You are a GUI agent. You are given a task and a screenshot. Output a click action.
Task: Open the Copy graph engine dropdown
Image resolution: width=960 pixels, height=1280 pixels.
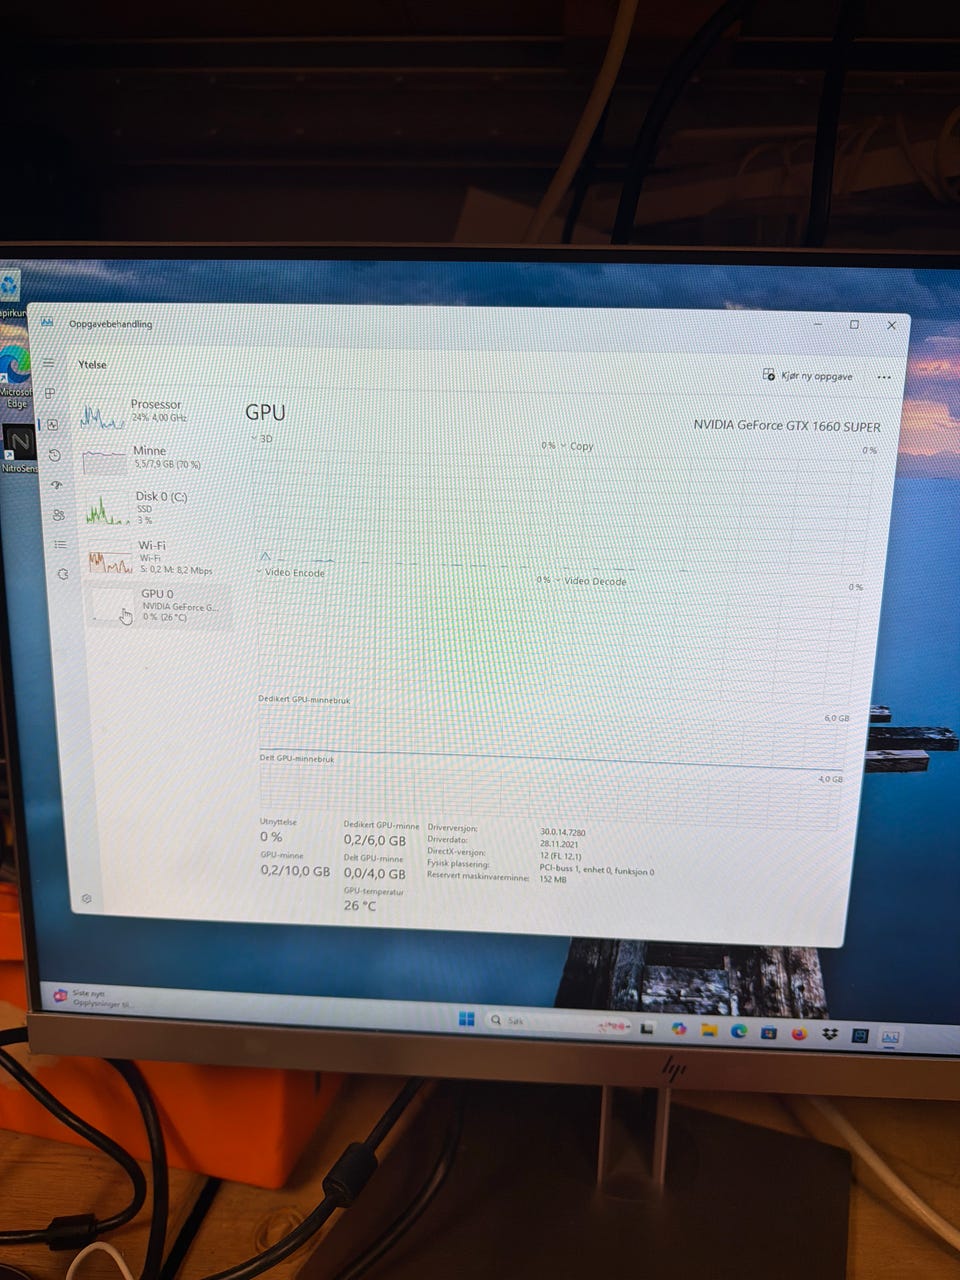click(577, 446)
